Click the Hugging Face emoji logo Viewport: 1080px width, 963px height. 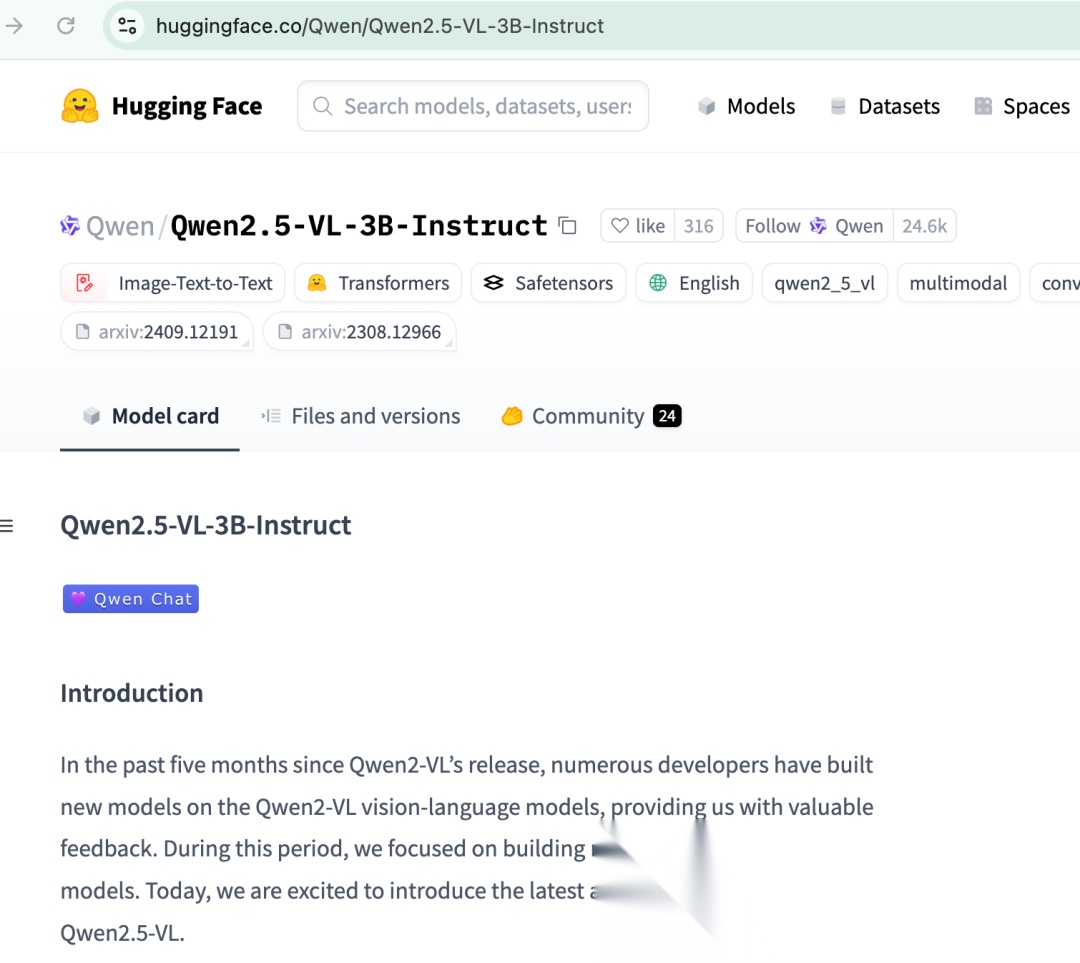tap(80, 106)
